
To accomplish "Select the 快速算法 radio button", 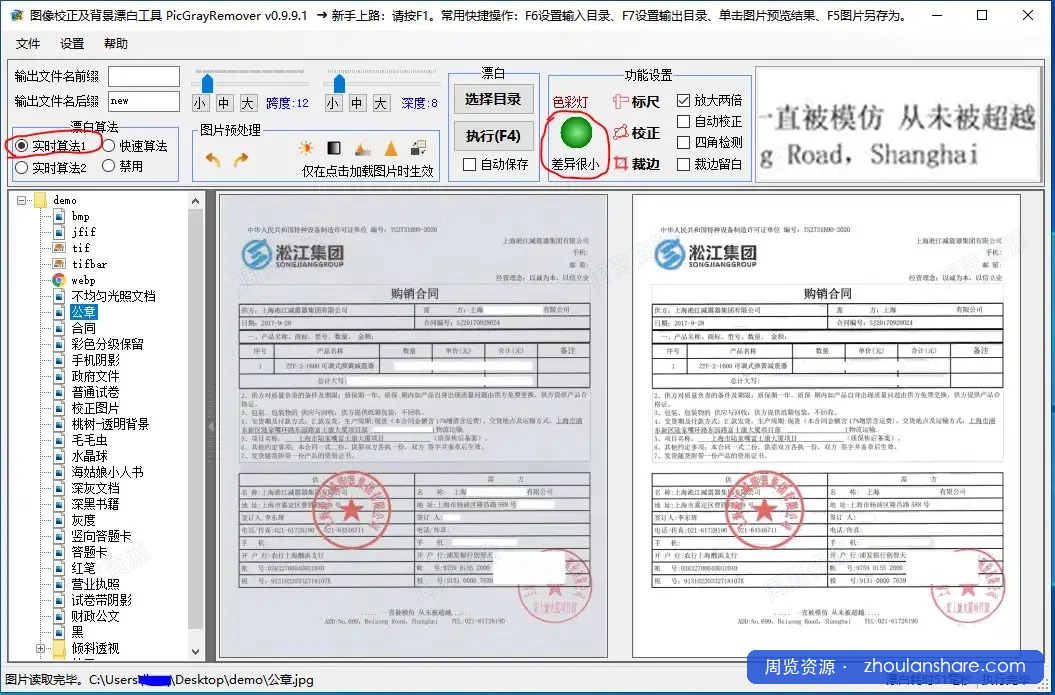I will coord(109,146).
